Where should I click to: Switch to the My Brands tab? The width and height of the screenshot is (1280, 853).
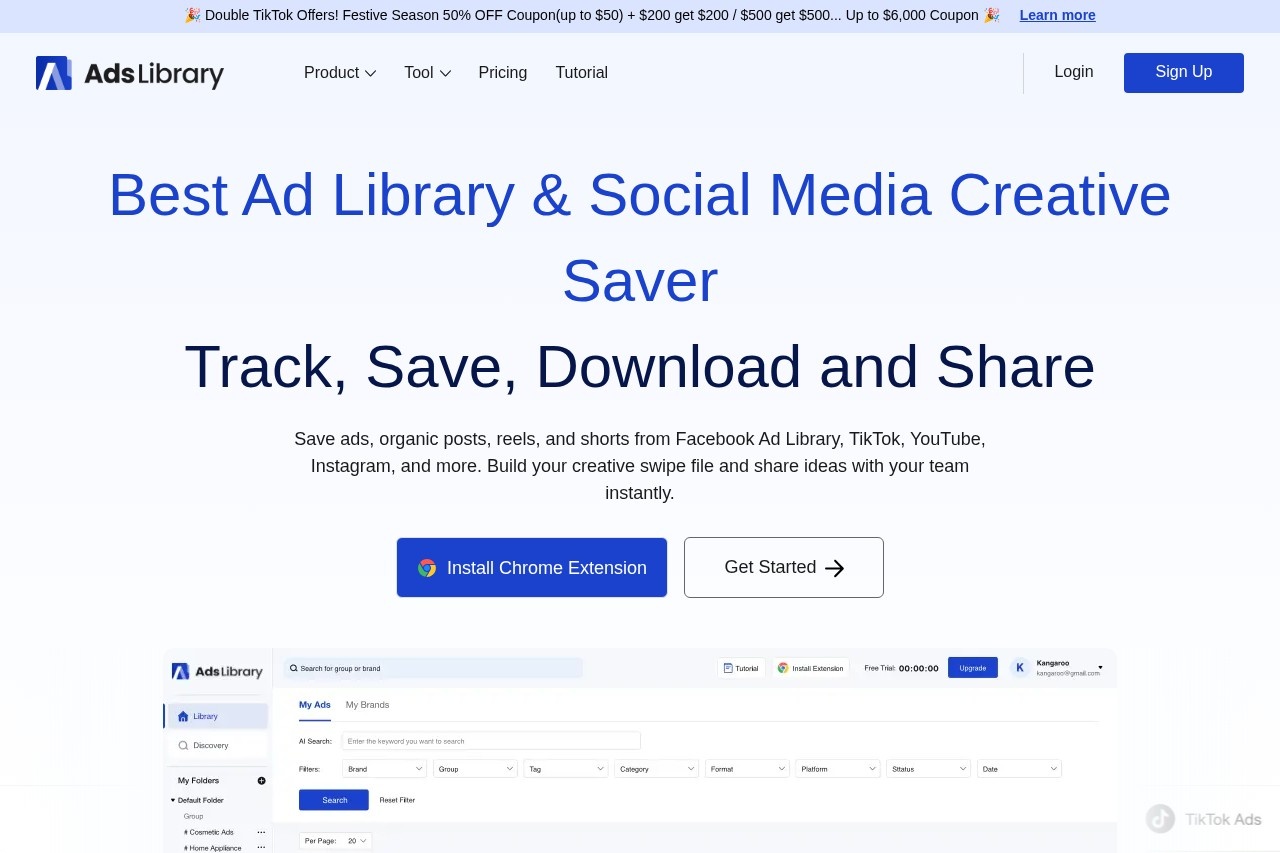point(367,705)
